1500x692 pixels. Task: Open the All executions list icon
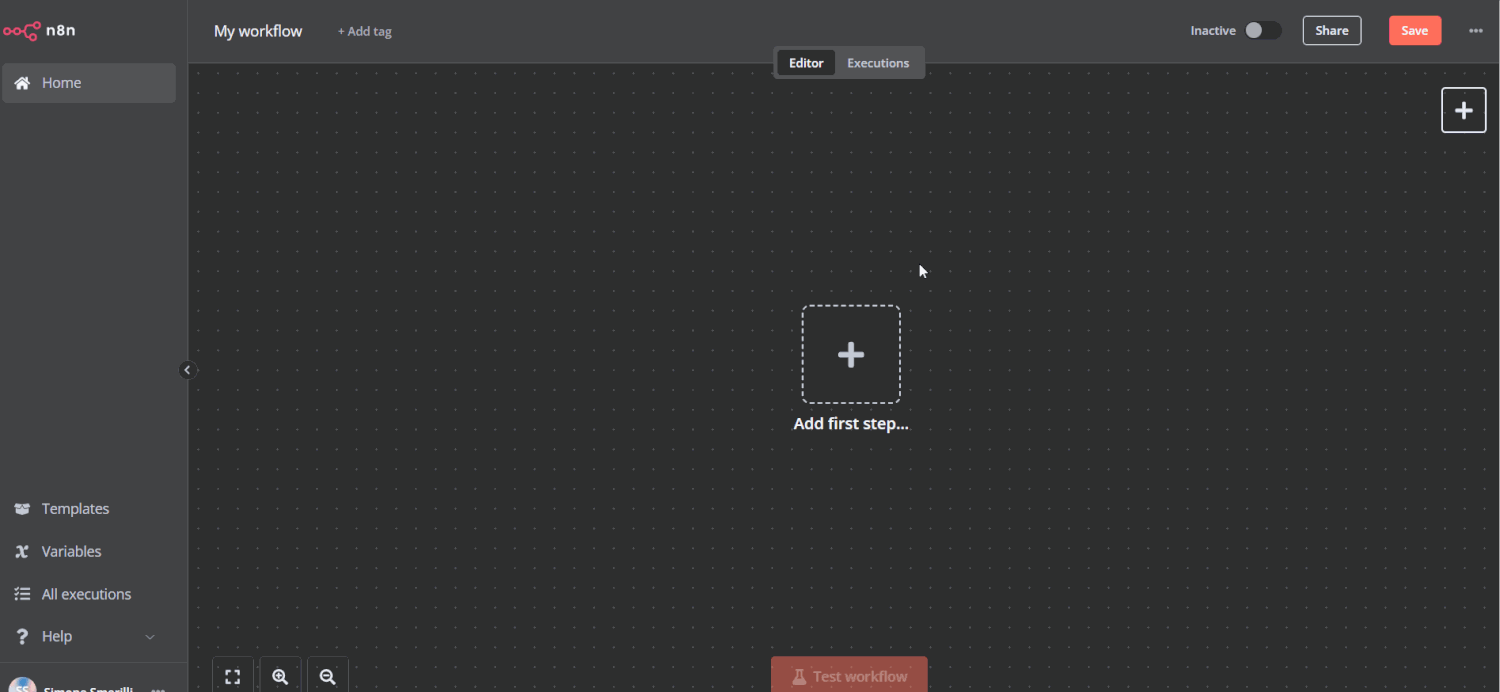22,593
